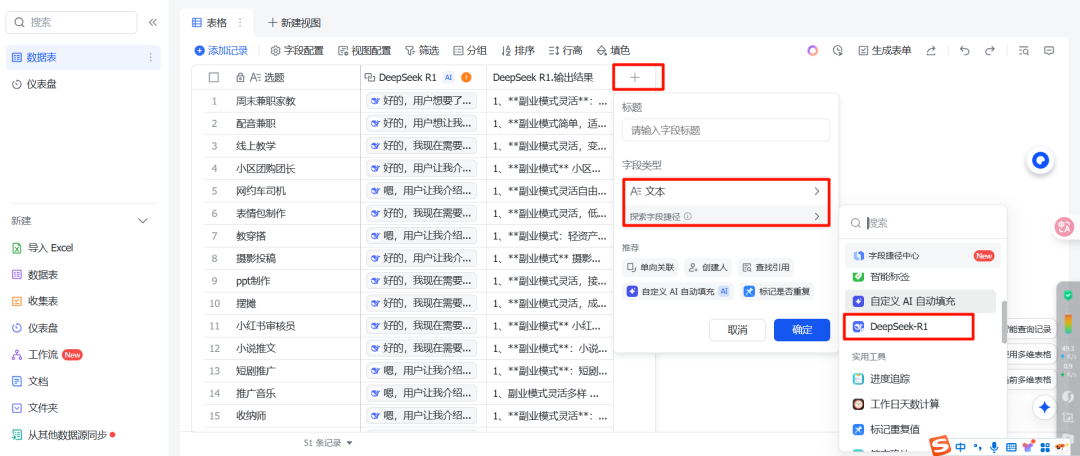The width and height of the screenshot is (1080, 456).
Task: Create a new 文件夹
Action: pos(37,408)
